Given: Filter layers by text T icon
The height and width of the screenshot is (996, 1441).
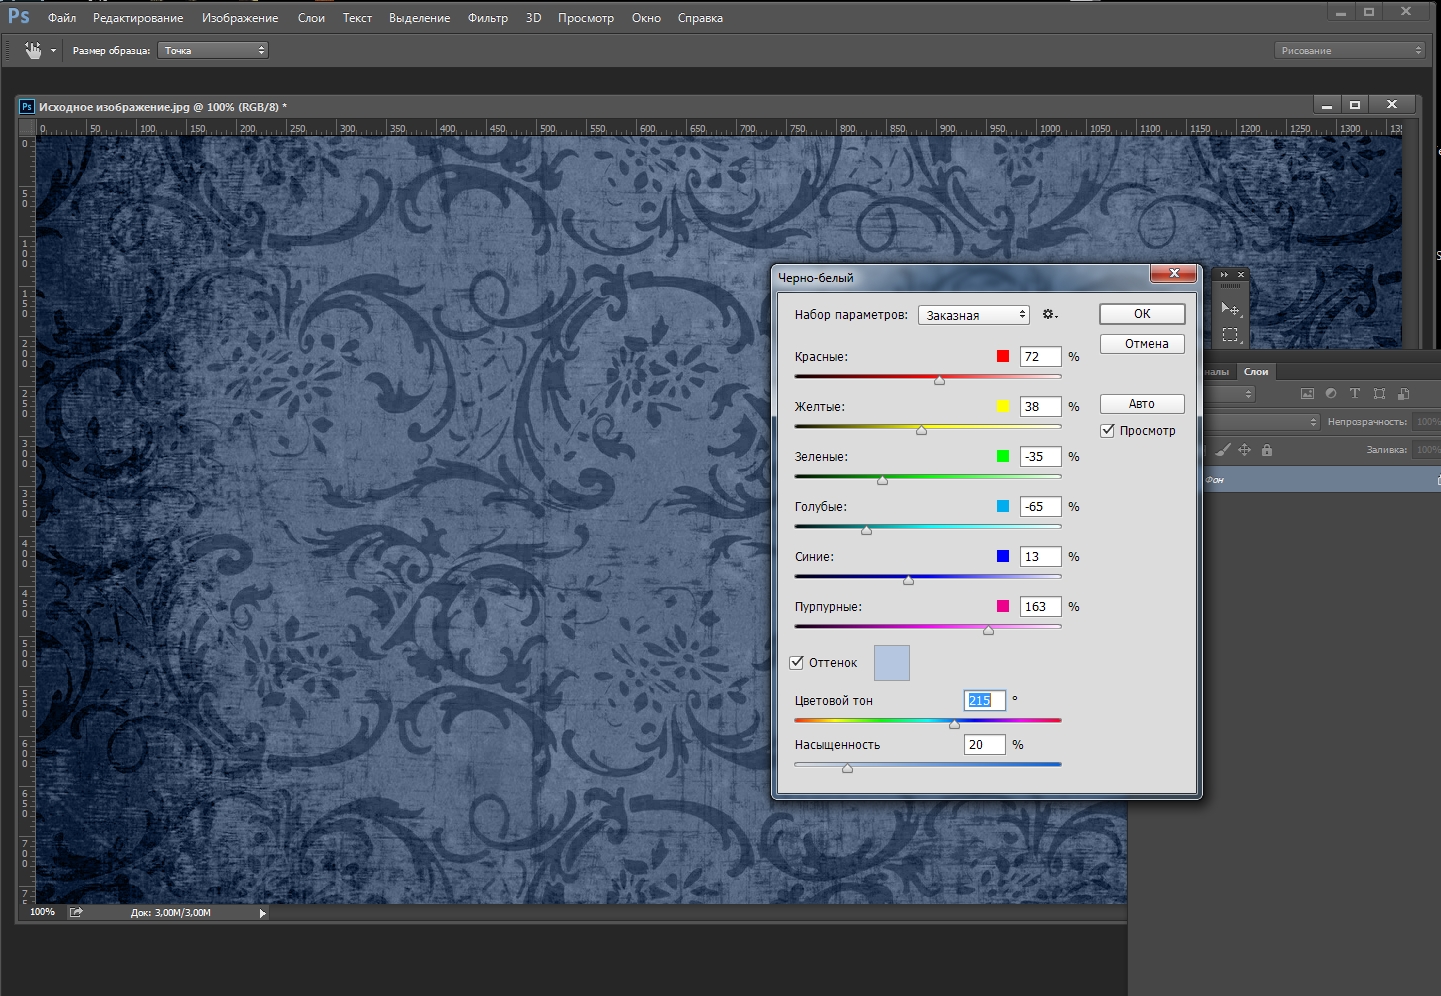Looking at the screenshot, I should tap(1355, 394).
